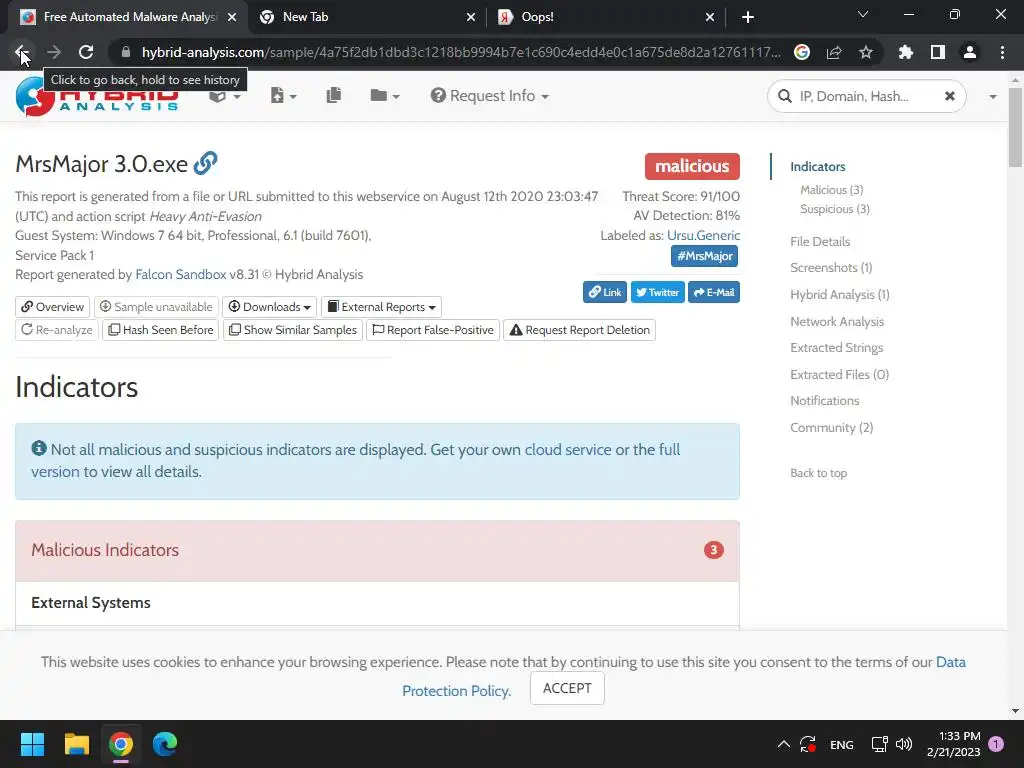Click Report False-Positive button

pyautogui.click(x=433, y=330)
